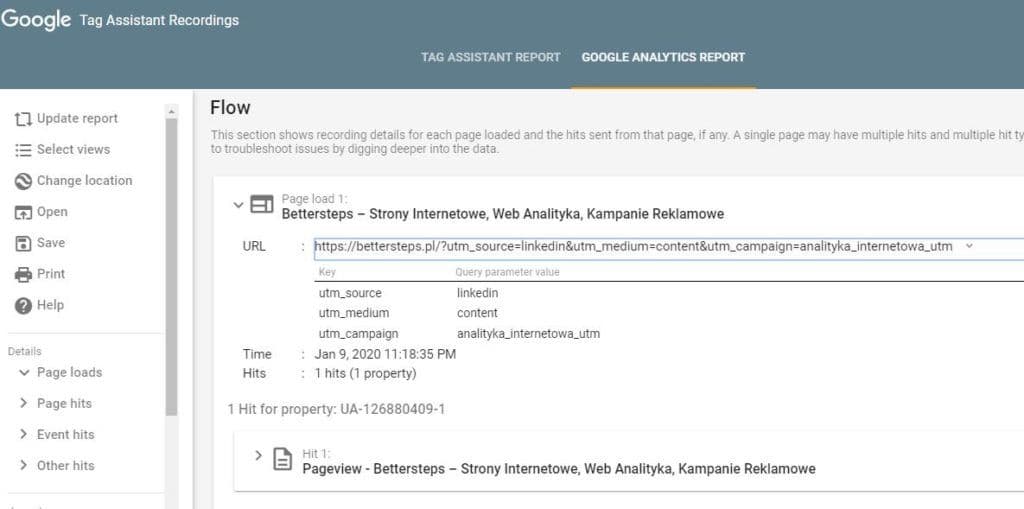Screen dimensions: 1024x509
Task: Click the linkedin parameter value
Action: point(477,293)
